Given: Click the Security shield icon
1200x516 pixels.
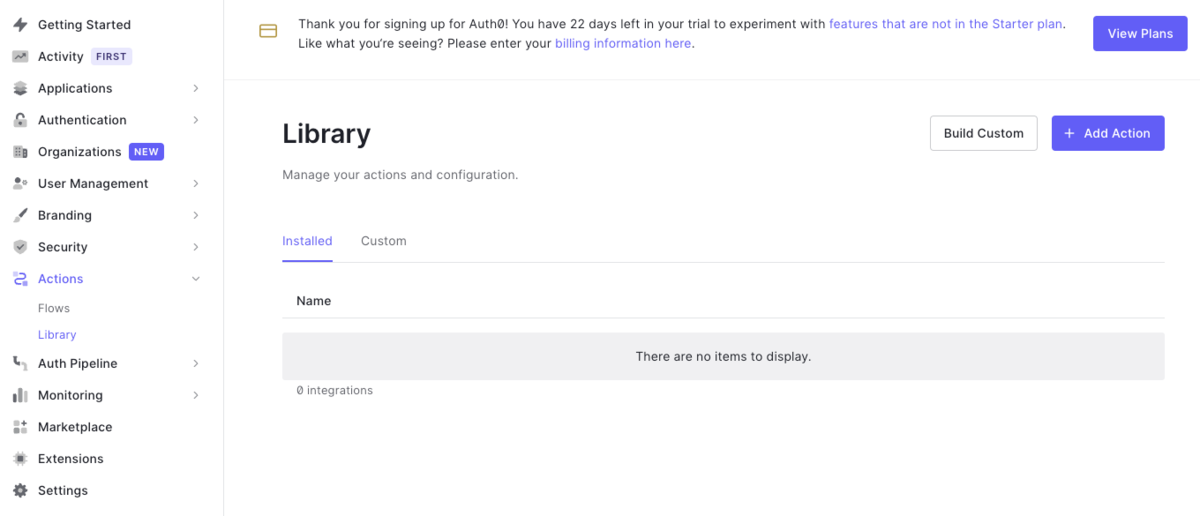Looking at the screenshot, I should (x=20, y=247).
